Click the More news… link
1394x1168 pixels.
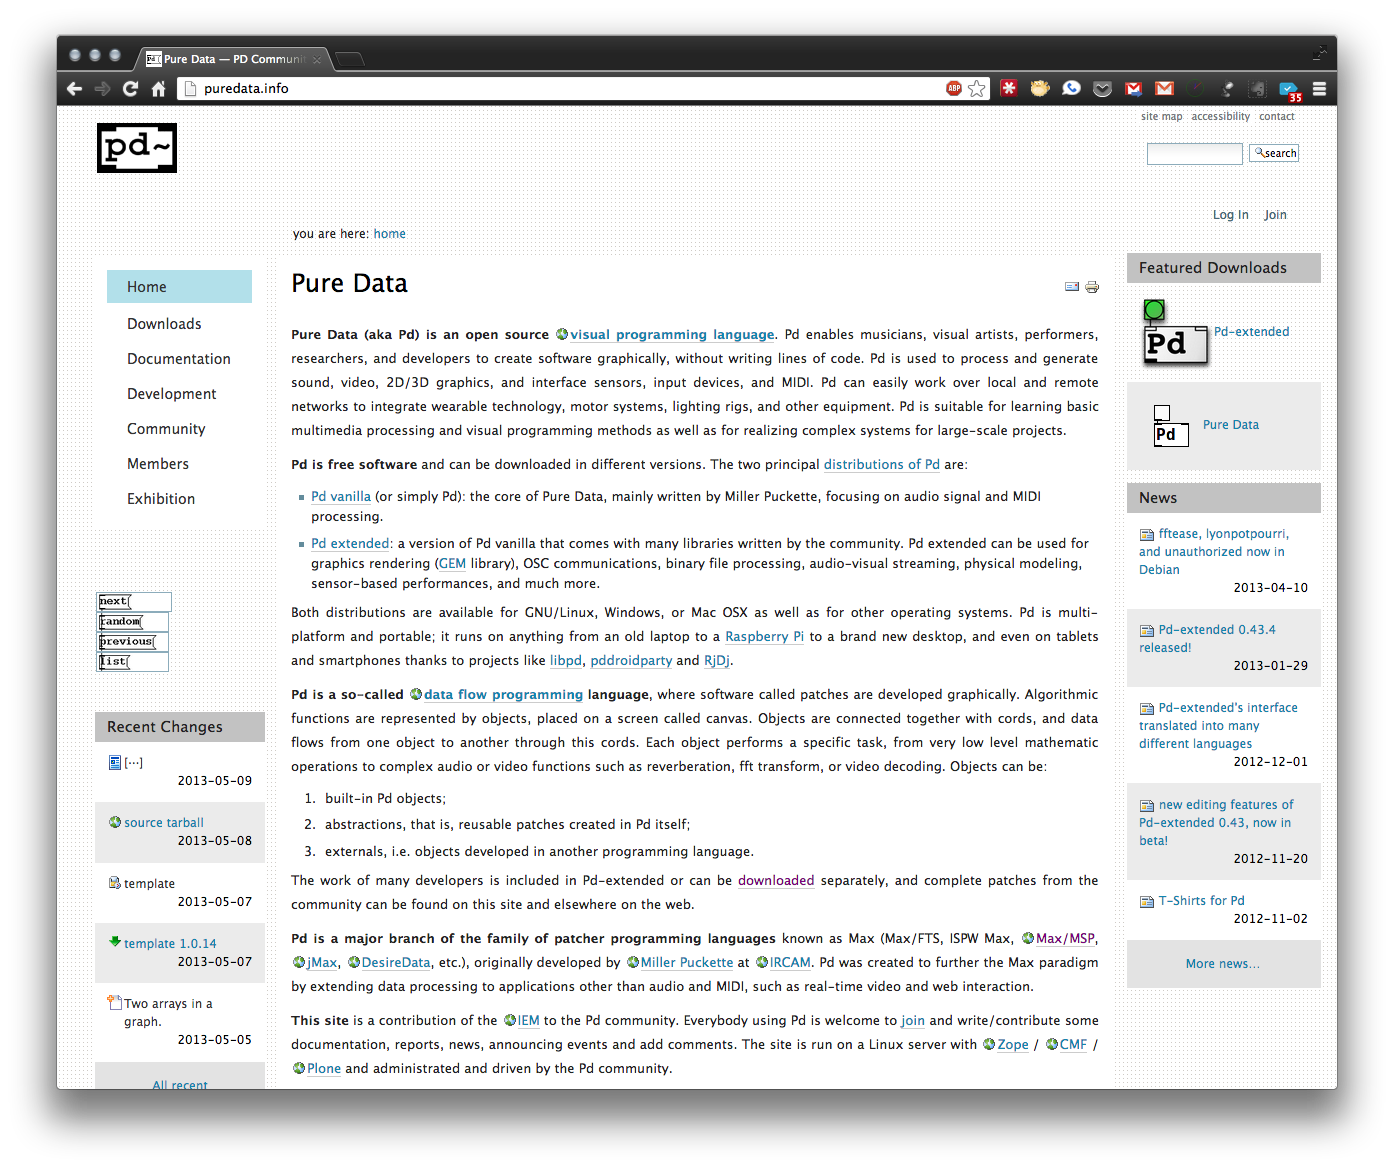pos(1223,963)
